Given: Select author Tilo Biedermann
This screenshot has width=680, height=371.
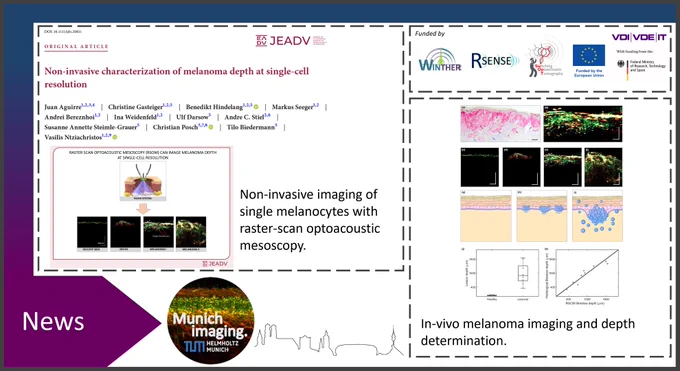Looking at the screenshot, I should click(x=251, y=127).
